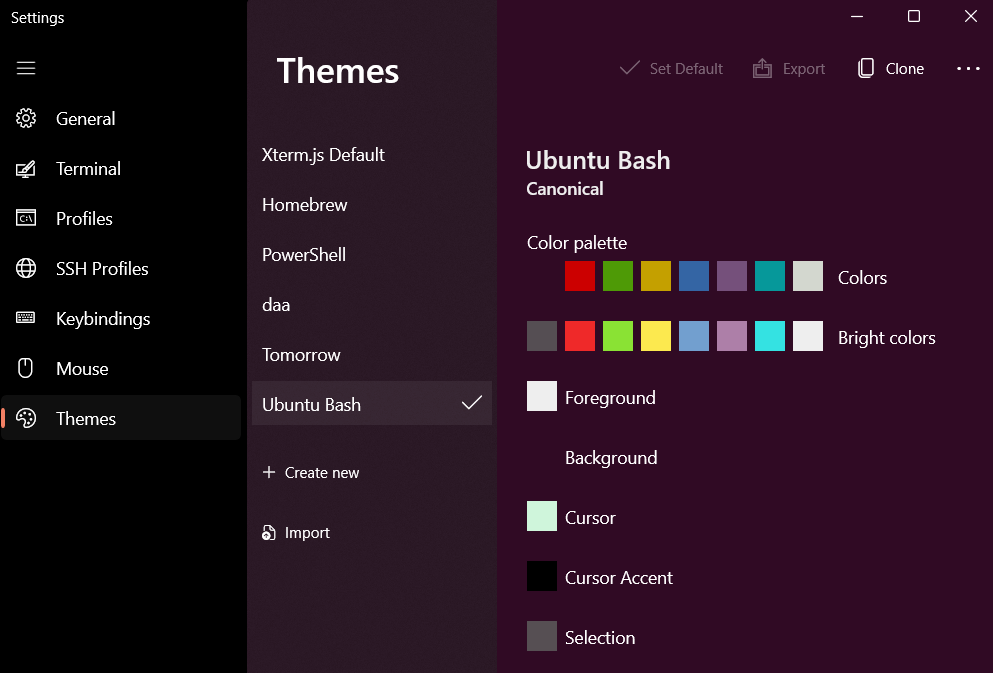Click the red swatch in Colors row
This screenshot has width=993, height=673.
tap(580, 277)
